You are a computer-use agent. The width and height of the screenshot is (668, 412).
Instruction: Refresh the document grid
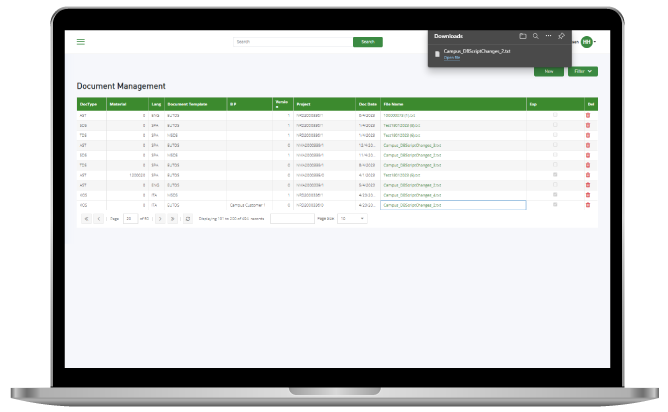(187, 218)
